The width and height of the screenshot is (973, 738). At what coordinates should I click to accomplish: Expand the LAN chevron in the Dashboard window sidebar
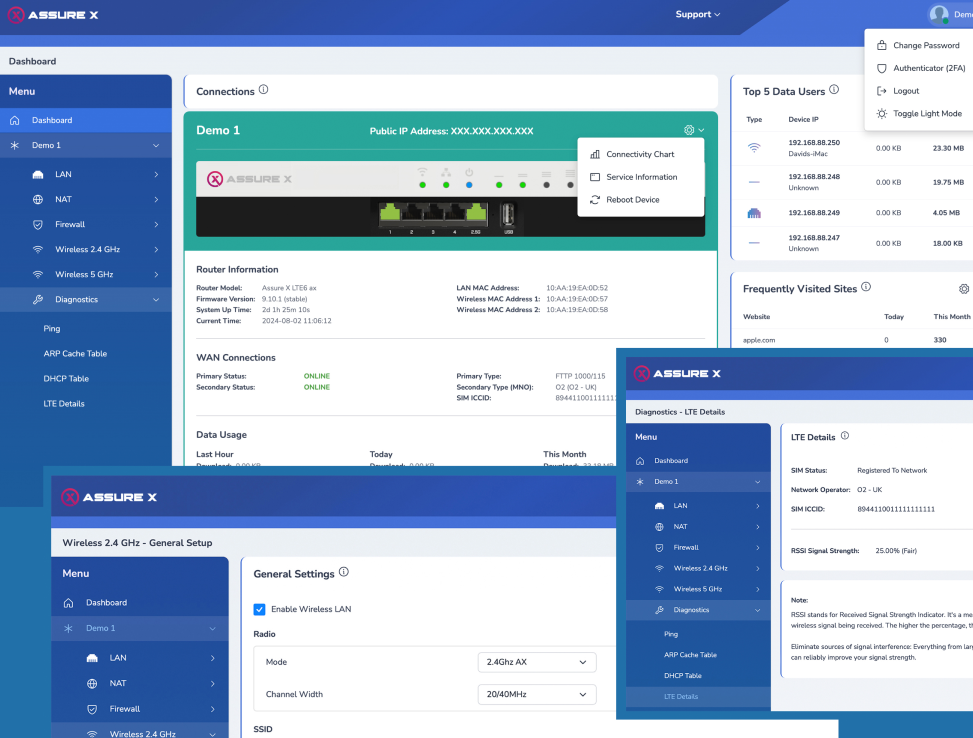(156, 174)
